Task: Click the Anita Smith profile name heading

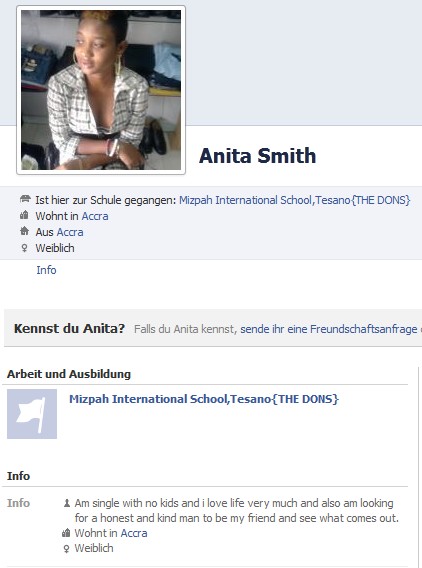Action: (258, 155)
